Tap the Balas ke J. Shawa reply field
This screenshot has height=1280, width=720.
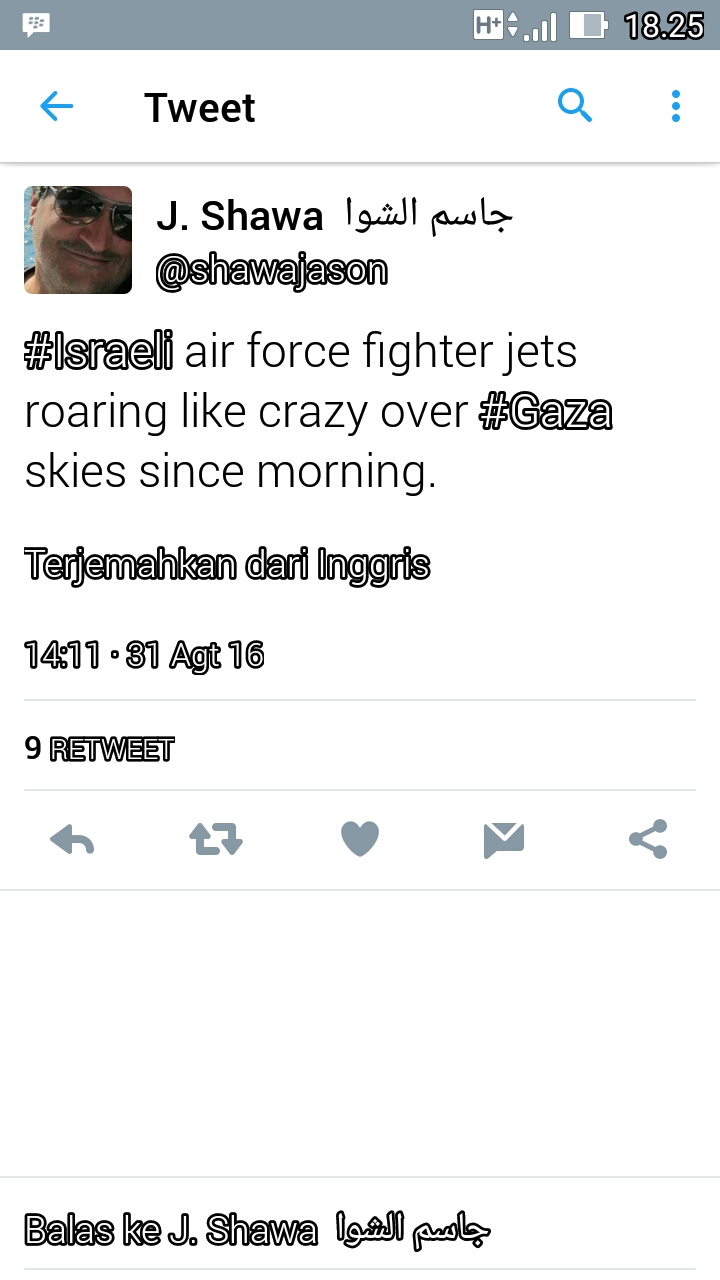pos(360,1229)
